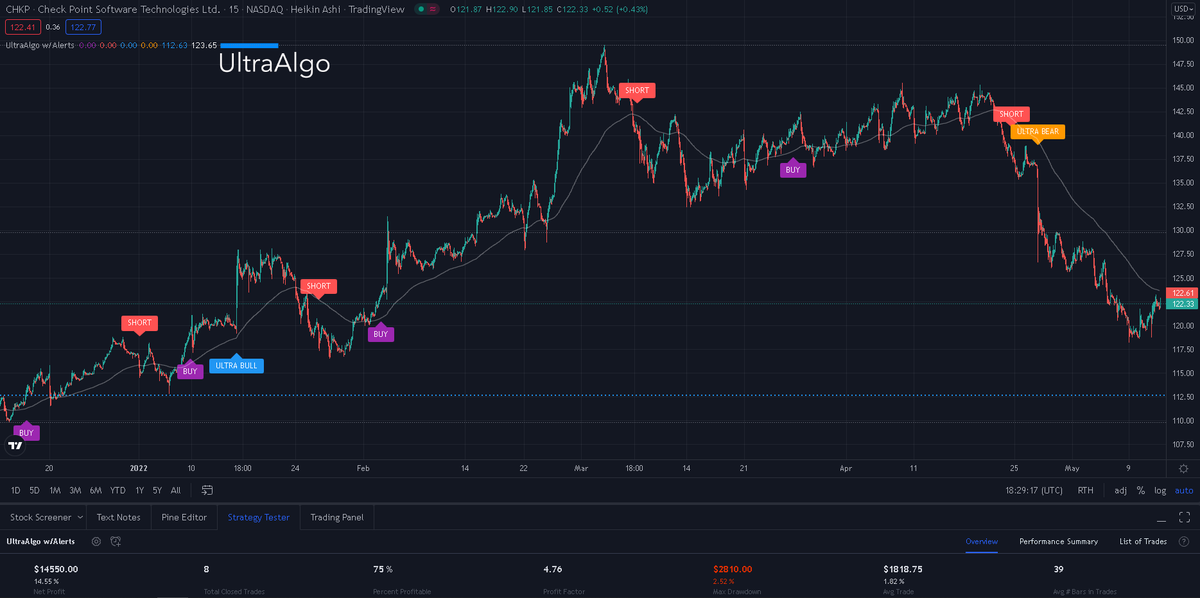1200x598 pixels.
Task: Click the SHORT label near March peak
Action: pos(636,90)
